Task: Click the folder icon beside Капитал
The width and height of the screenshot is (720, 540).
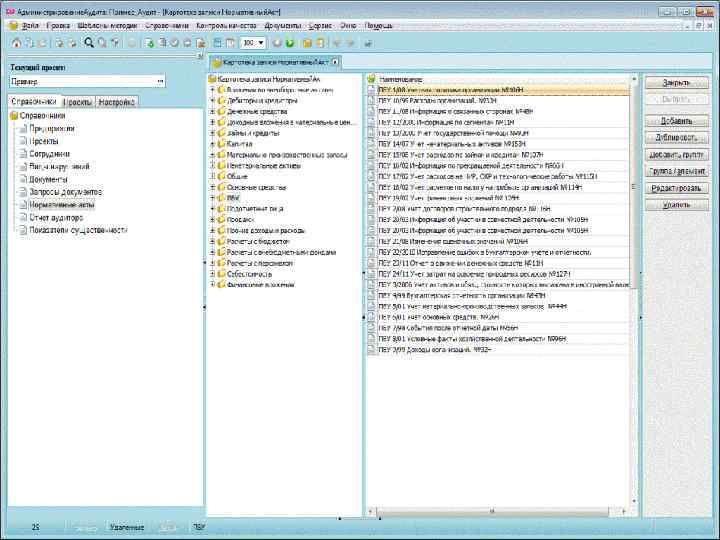Action: tap(221, 144)
